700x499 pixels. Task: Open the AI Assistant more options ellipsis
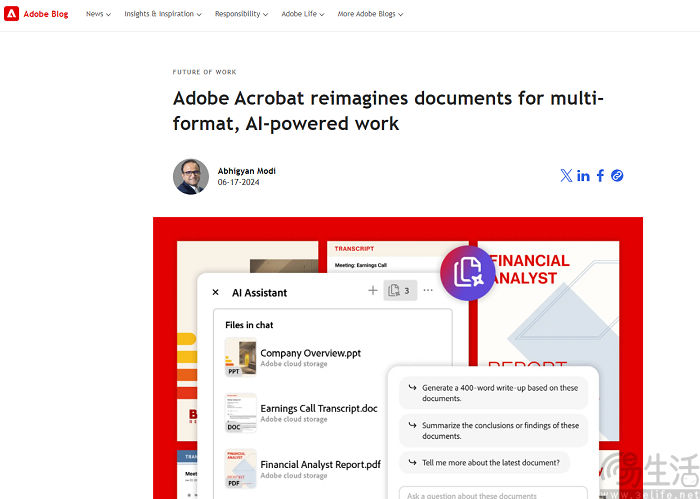tap(428, 291)
